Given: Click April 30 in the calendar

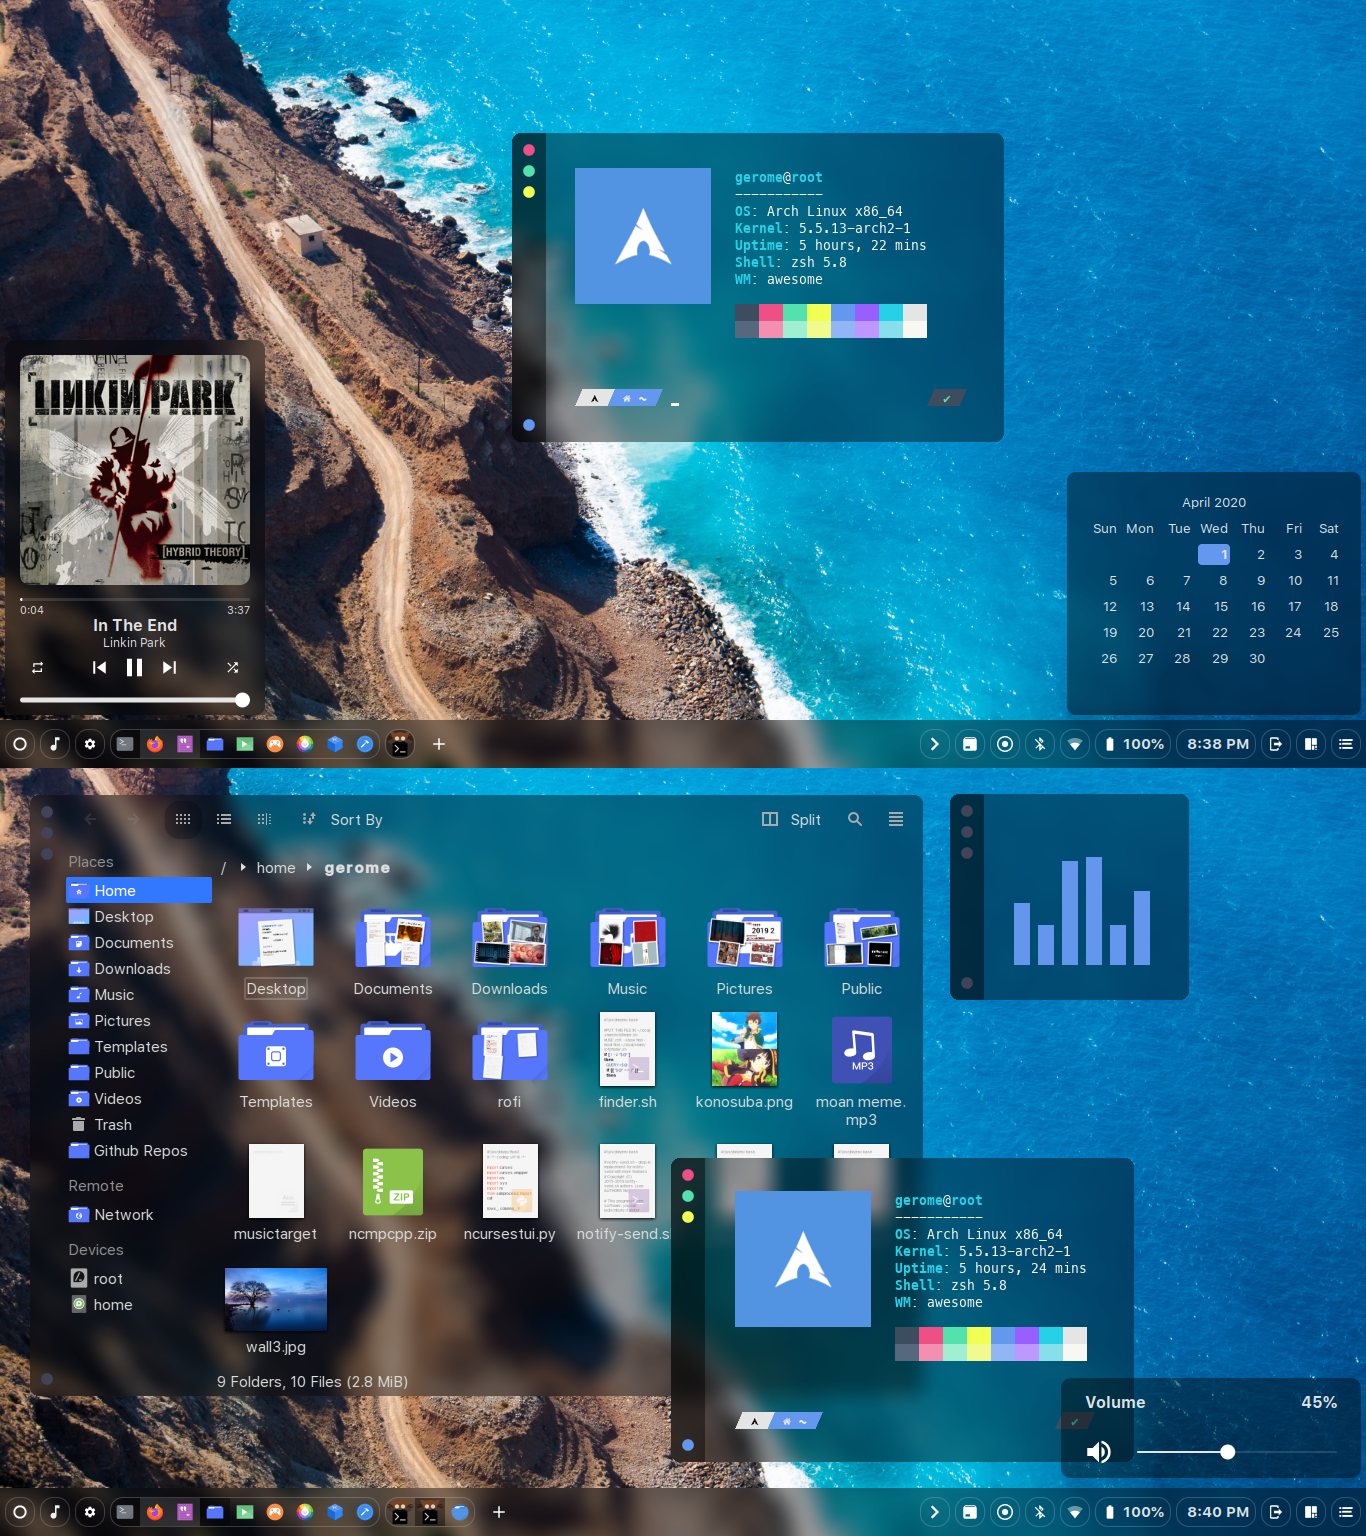Looking at the screenshot, I should pos(1257,659).
